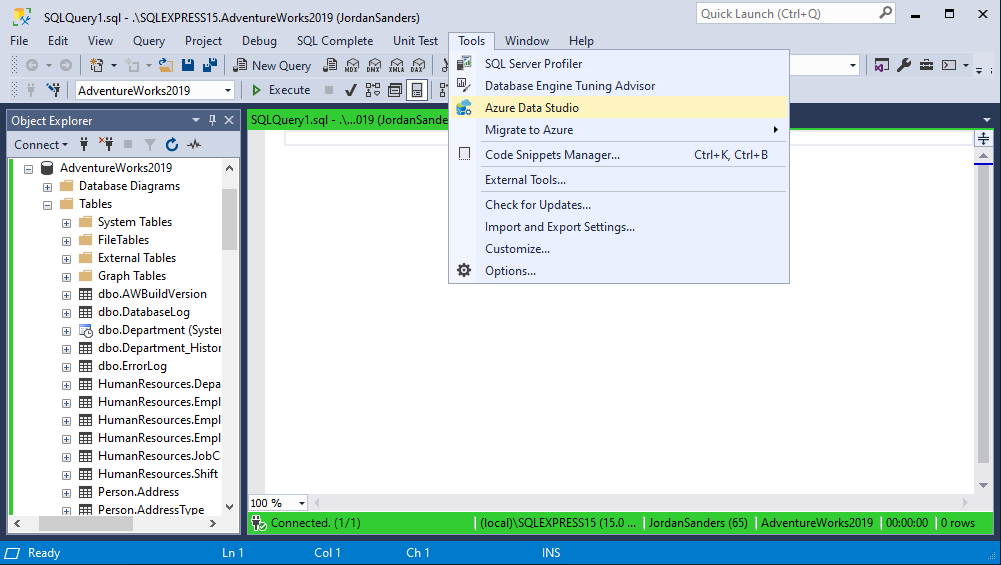This screenshot has height=565, width=1001.
Task: Click the Change Connection plug icon
Action: pos(54,90)
